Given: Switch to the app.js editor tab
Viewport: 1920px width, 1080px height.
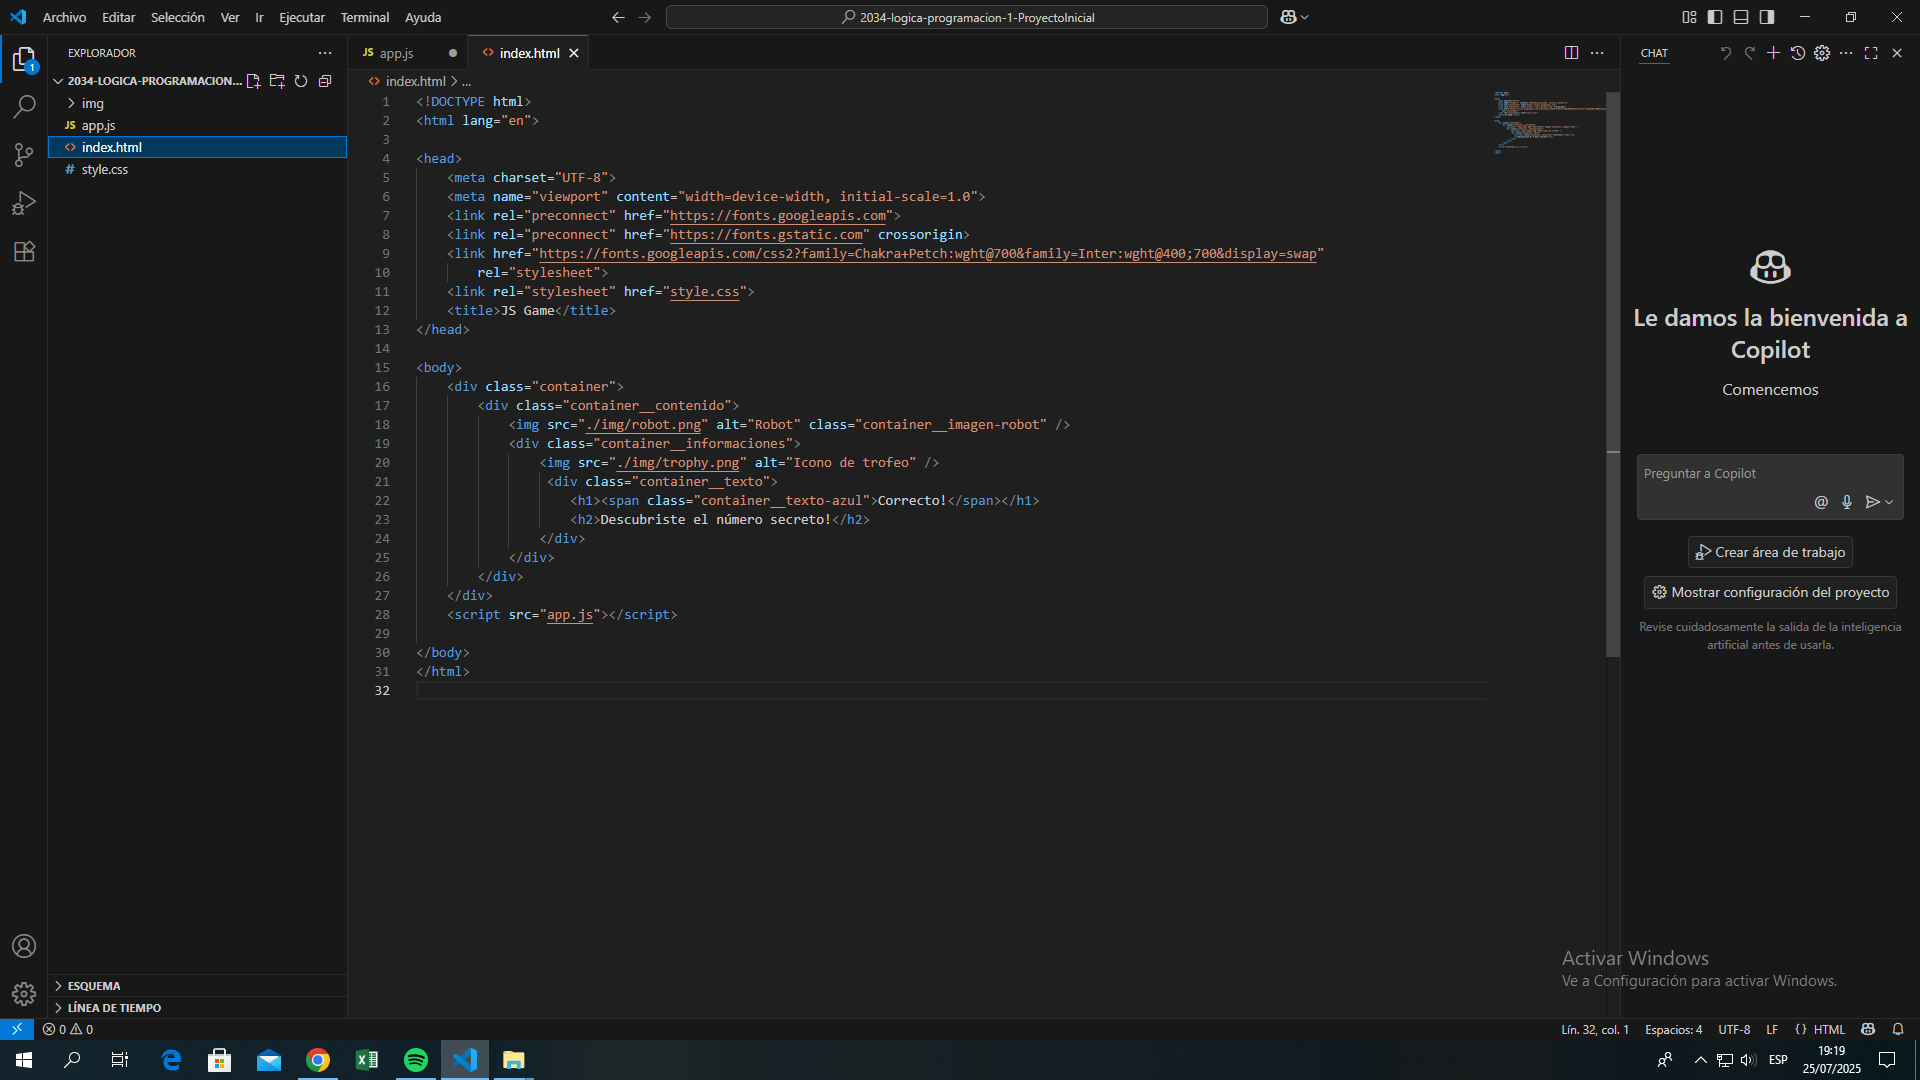Looking at the screenshot, I should [396, 53].
